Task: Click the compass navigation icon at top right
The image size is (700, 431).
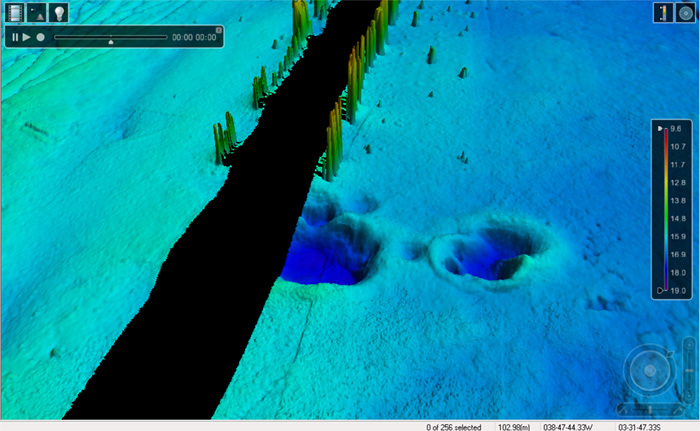Action: 684,13
